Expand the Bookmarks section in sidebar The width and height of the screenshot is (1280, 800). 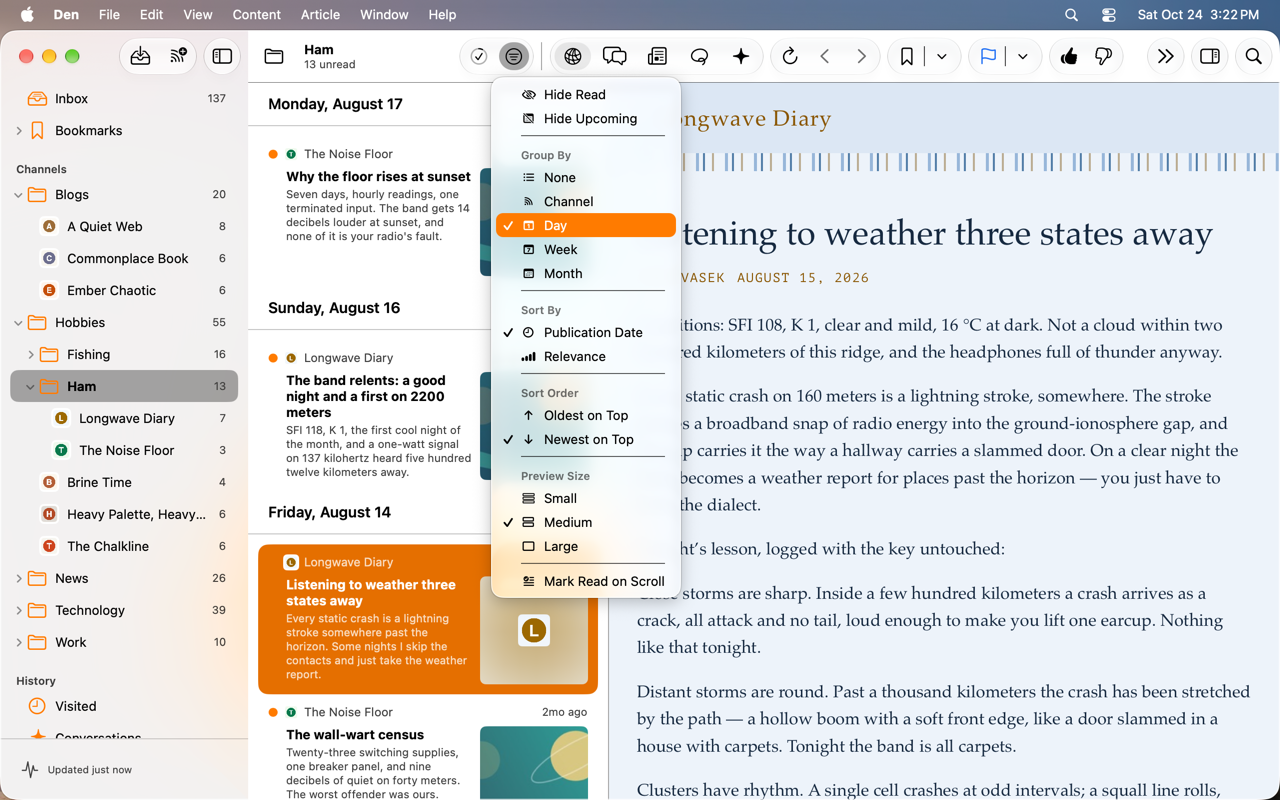coord(19,131)
